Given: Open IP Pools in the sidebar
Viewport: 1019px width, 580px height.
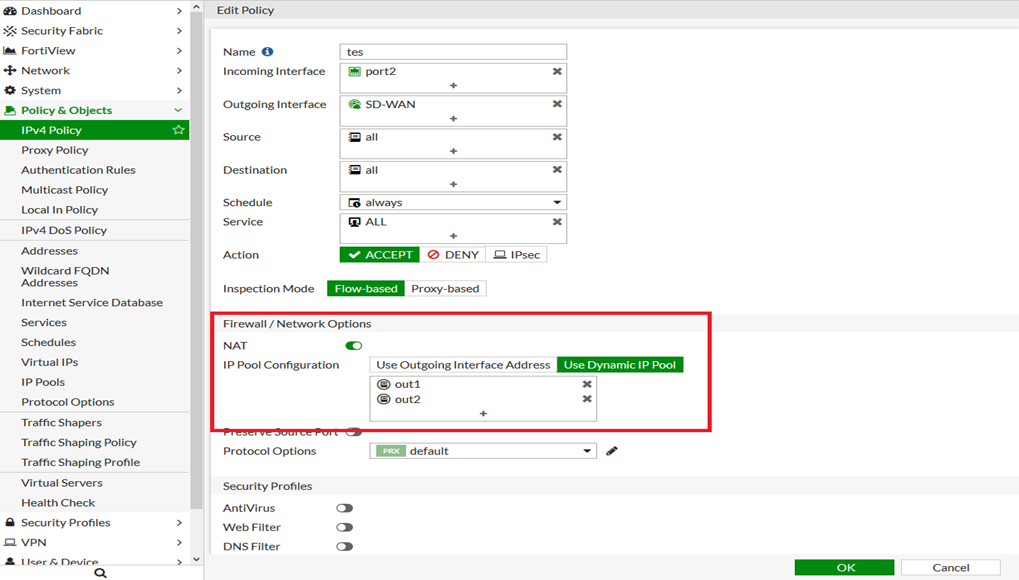Looking at the screenshot, I should (43, 382).
